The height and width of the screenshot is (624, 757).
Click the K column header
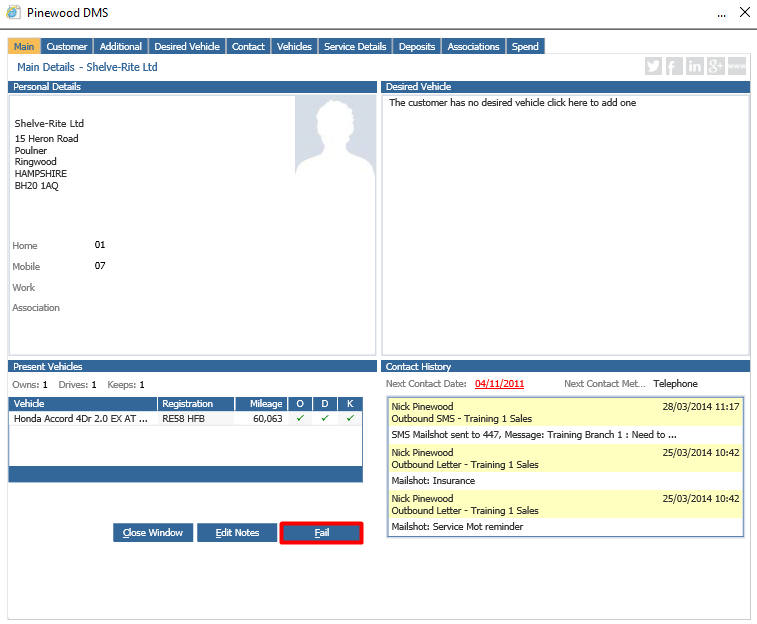click(350, 403)
